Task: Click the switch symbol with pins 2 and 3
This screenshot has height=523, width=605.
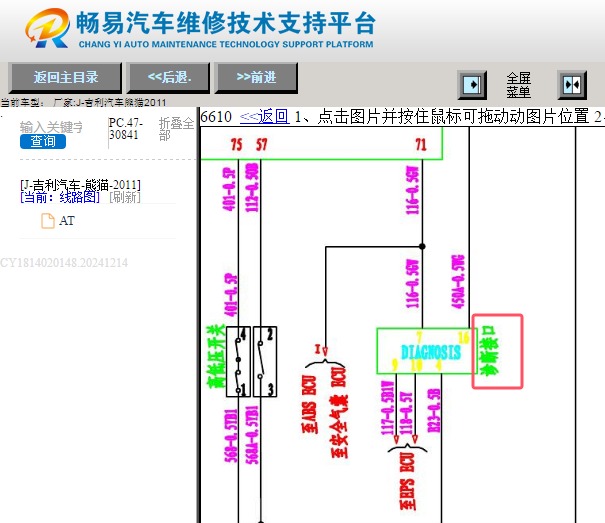Action: click(x=265, y=362)
